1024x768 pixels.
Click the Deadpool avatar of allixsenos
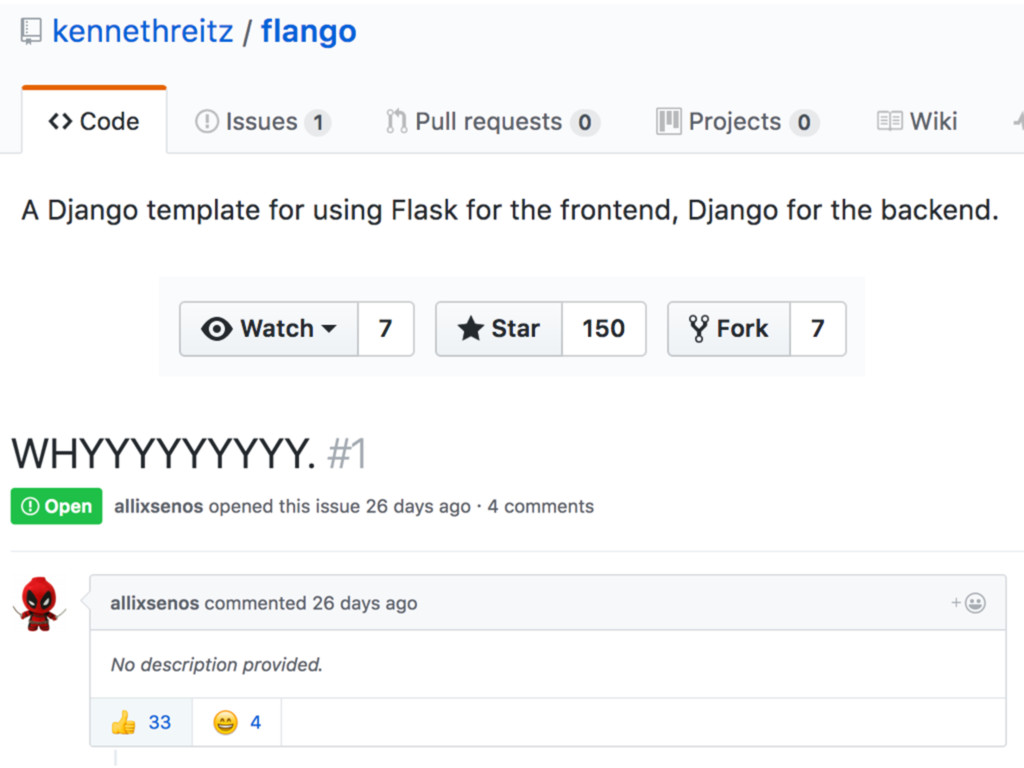[40, 603]
